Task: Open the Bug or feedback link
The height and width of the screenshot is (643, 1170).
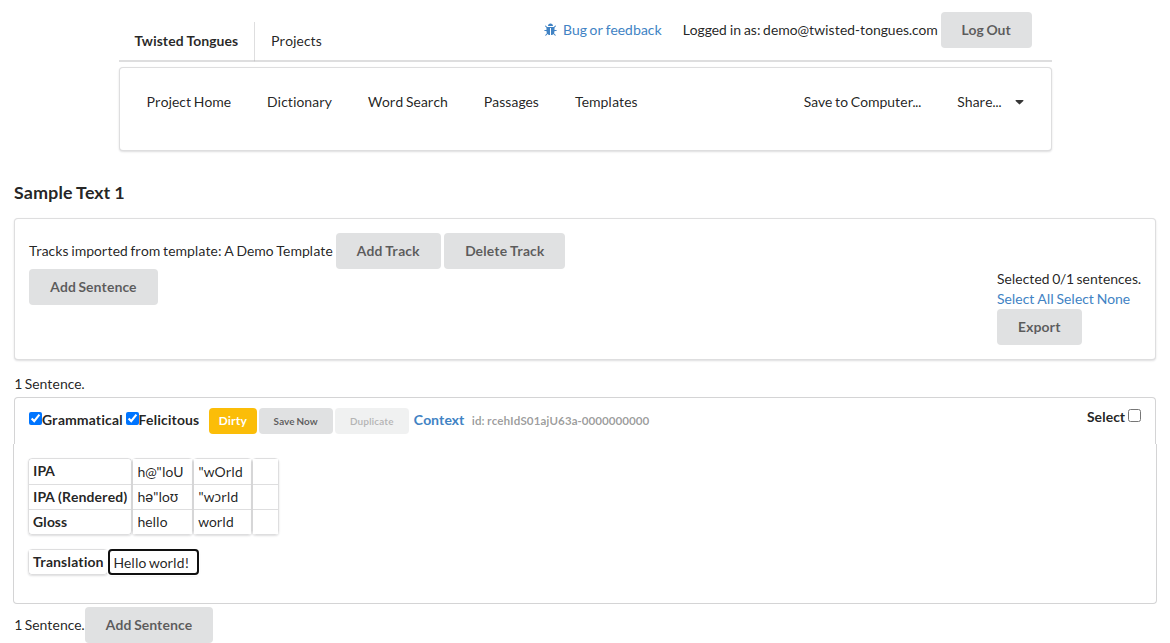Action: pos(612,30)
